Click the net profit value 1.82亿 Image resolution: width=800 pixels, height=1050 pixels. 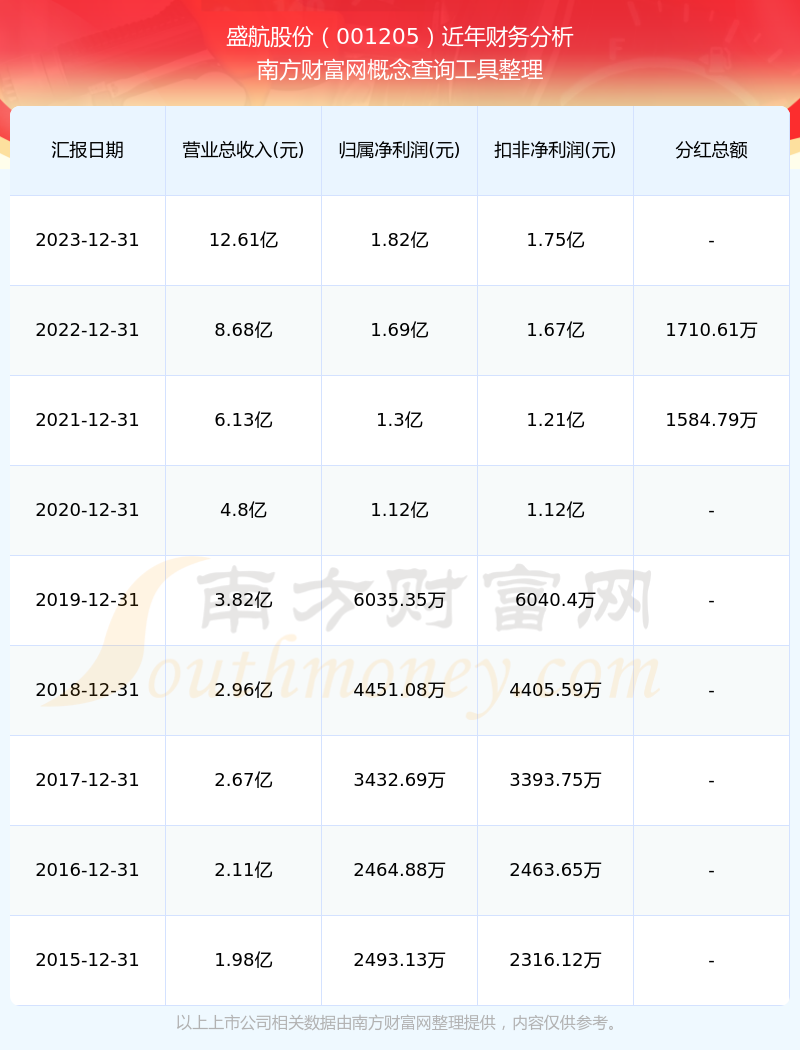pos(400,240)
